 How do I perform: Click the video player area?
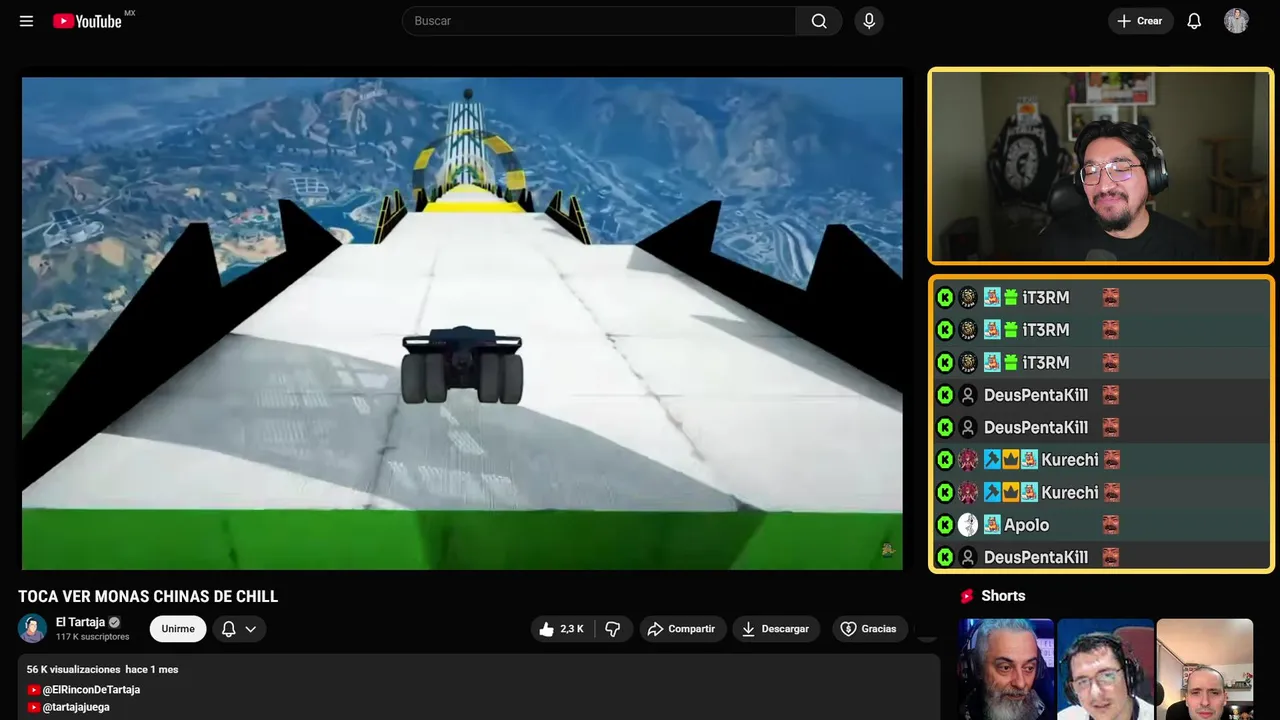462,323
